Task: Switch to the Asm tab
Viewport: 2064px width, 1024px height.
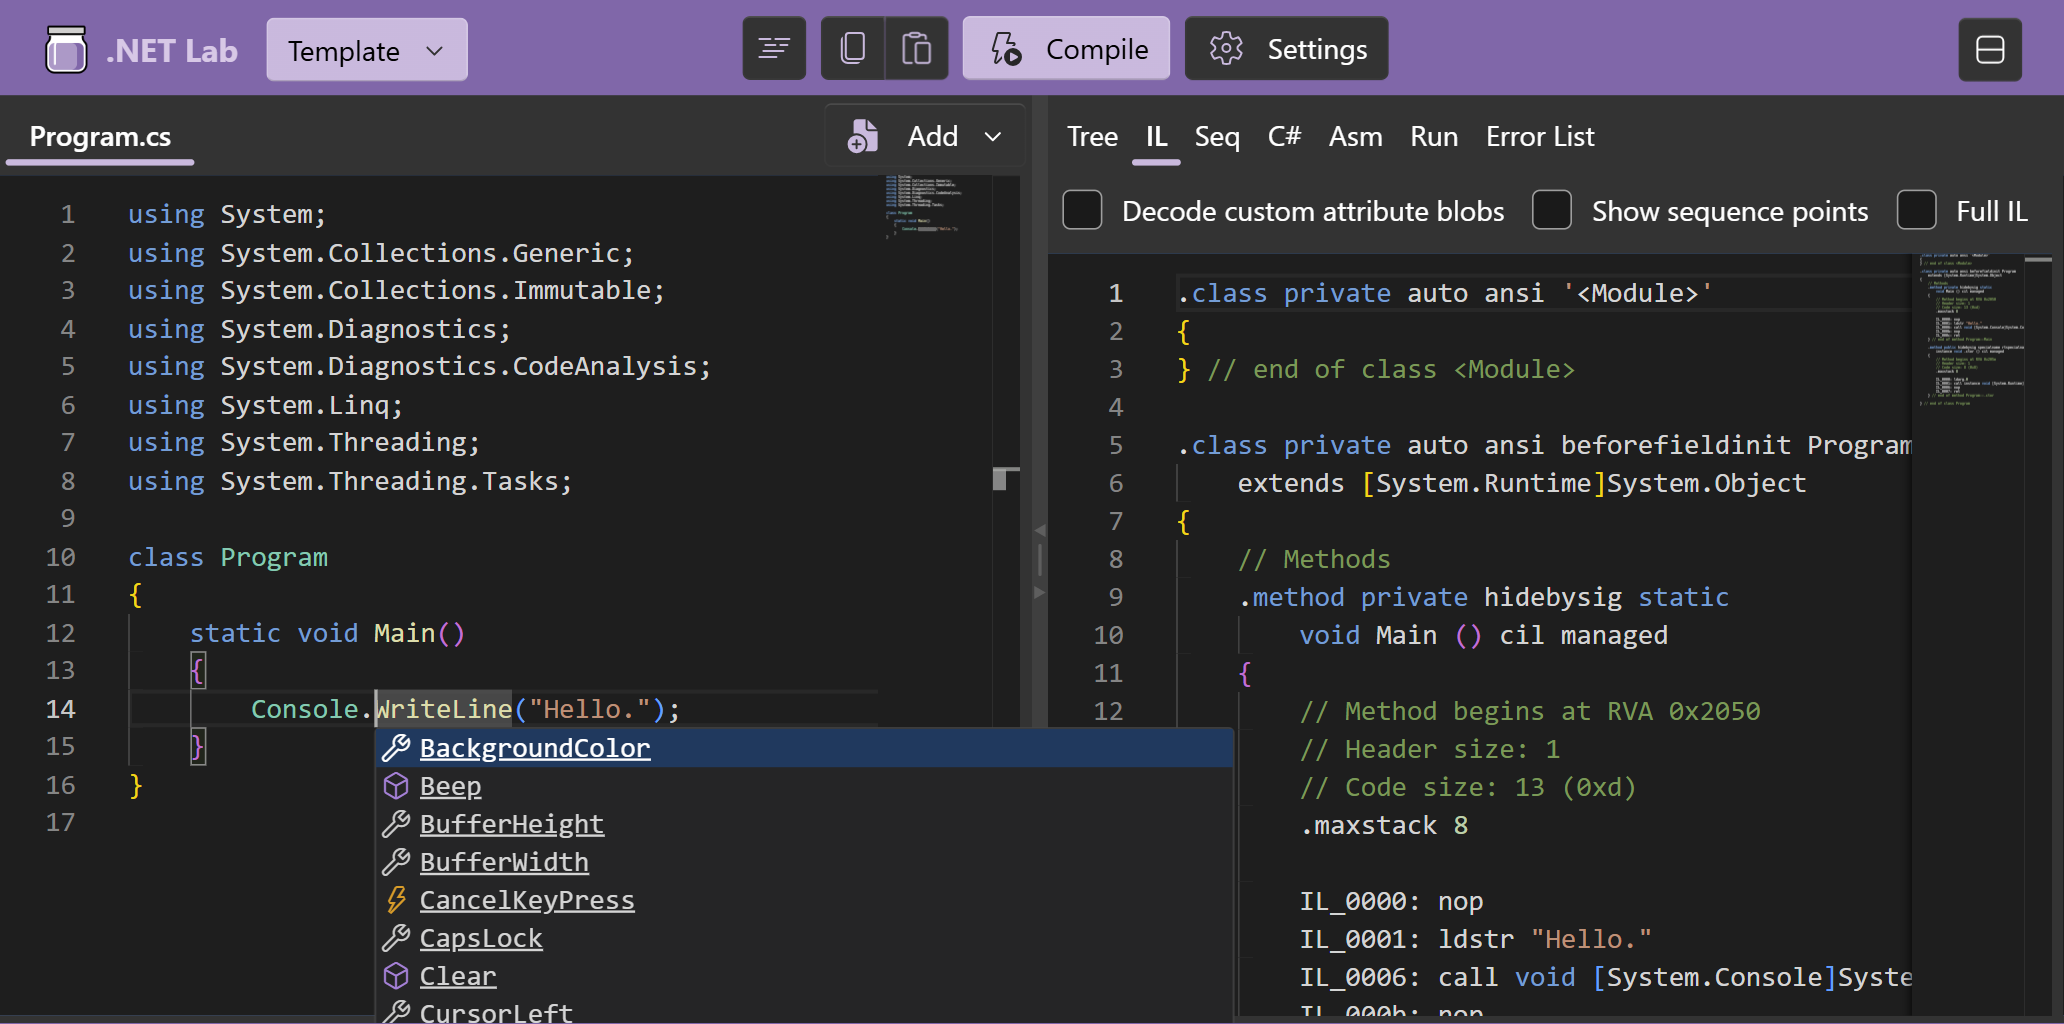Action: [x=1355, y=137]
